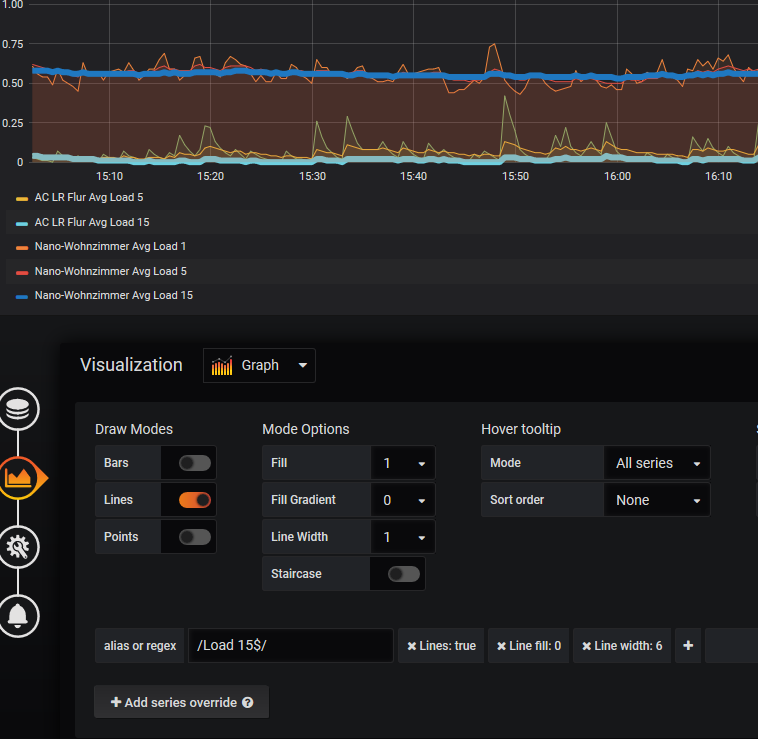
Task: Open General settings gear sidebar icon
Action: 19,546
